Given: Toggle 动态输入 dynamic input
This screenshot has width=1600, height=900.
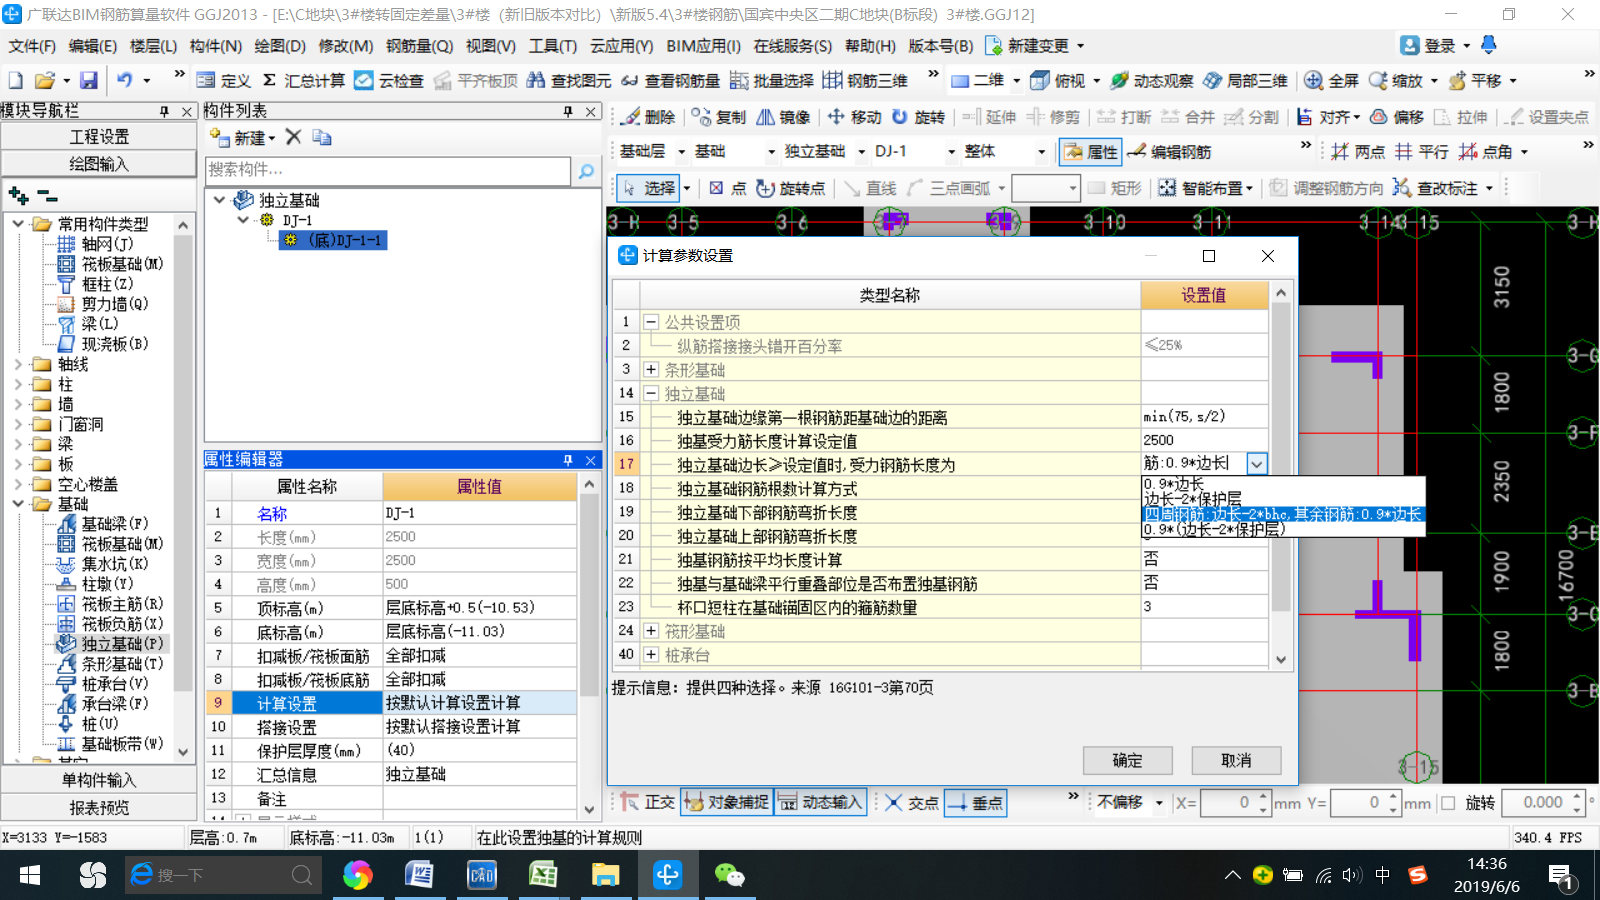Looking at the screenshot, I should [820, 802].
